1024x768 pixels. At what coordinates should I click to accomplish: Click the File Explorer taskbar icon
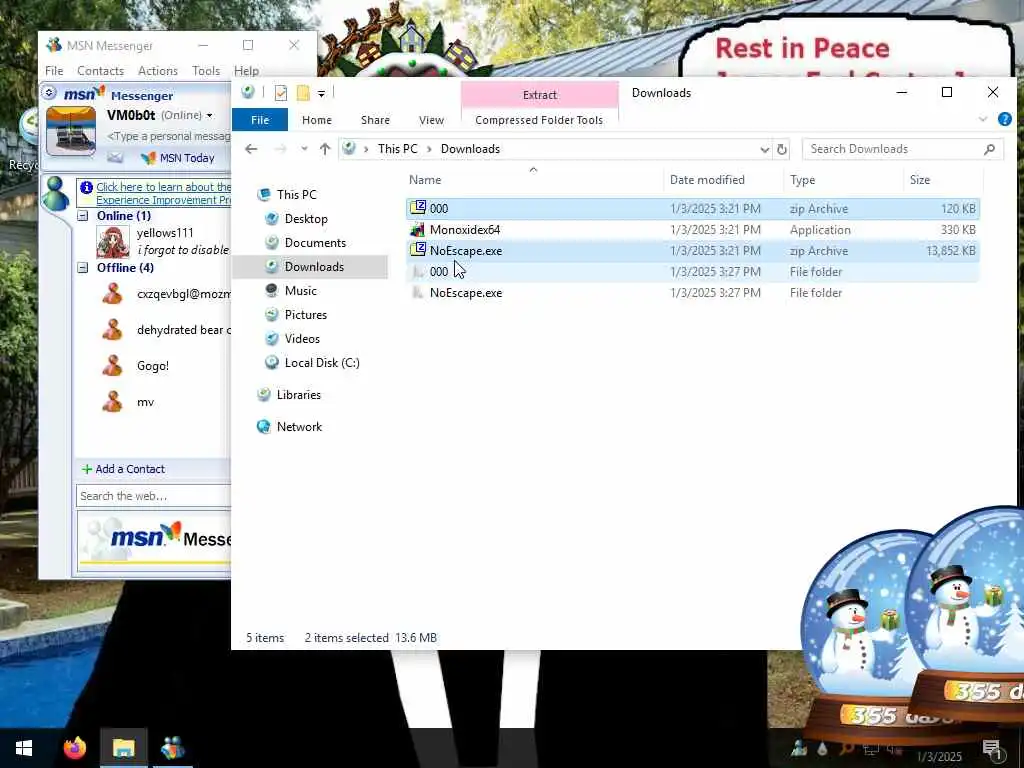(x=123, y=748)
